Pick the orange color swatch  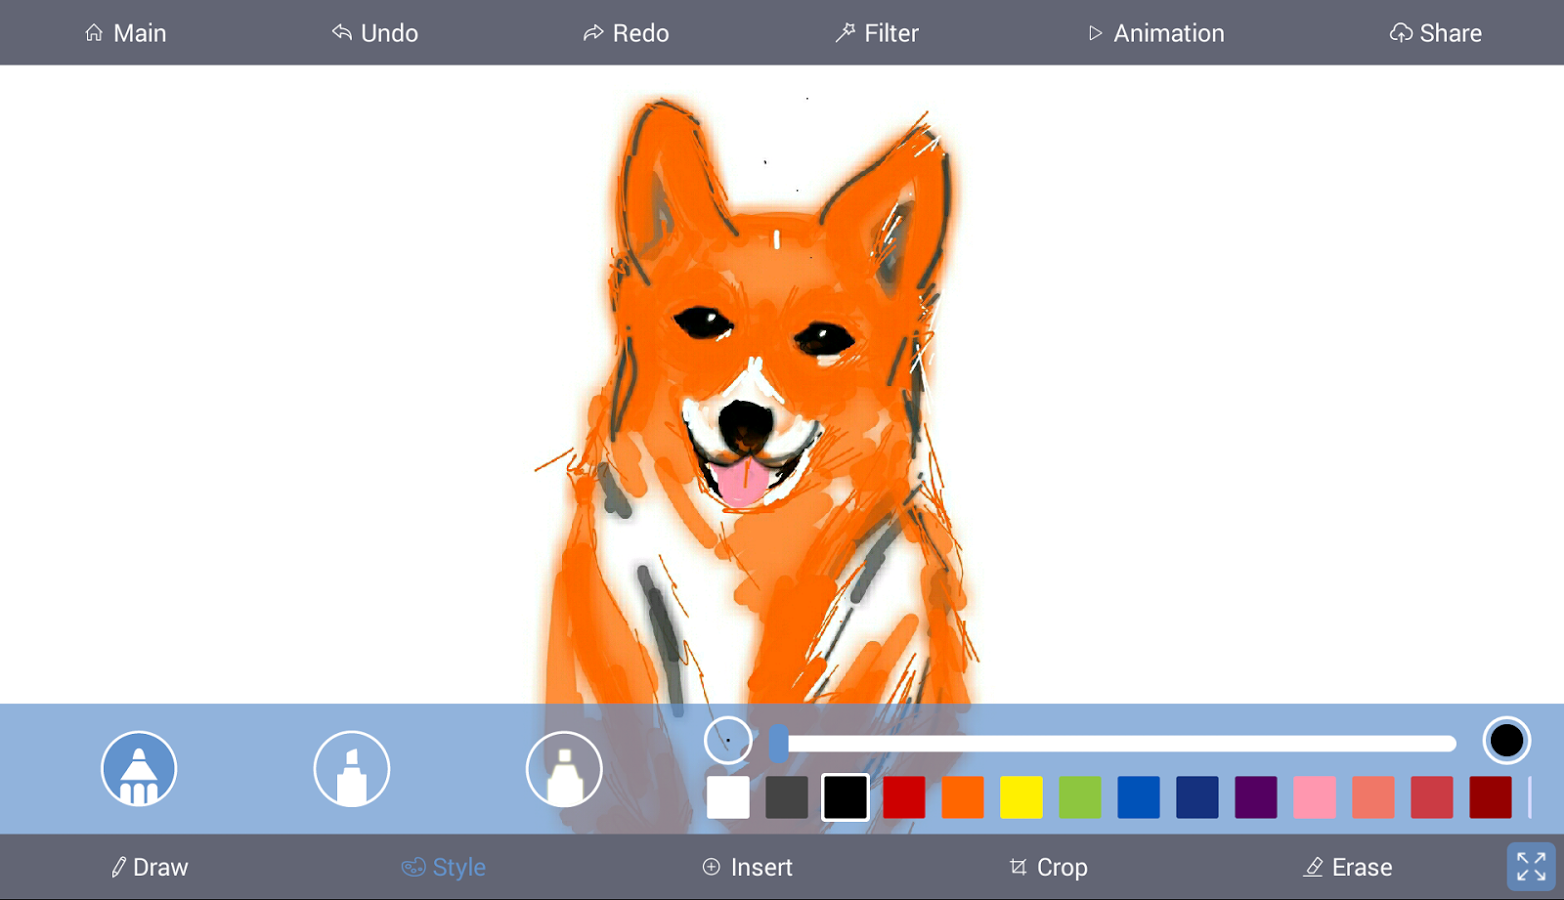pos(963,797)
